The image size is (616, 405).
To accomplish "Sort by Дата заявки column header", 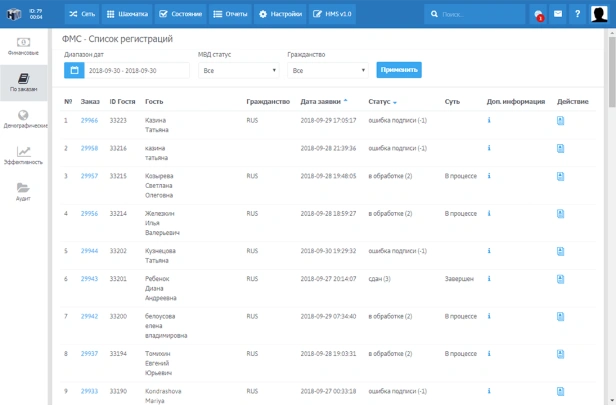I will click(x=320, y=101).
